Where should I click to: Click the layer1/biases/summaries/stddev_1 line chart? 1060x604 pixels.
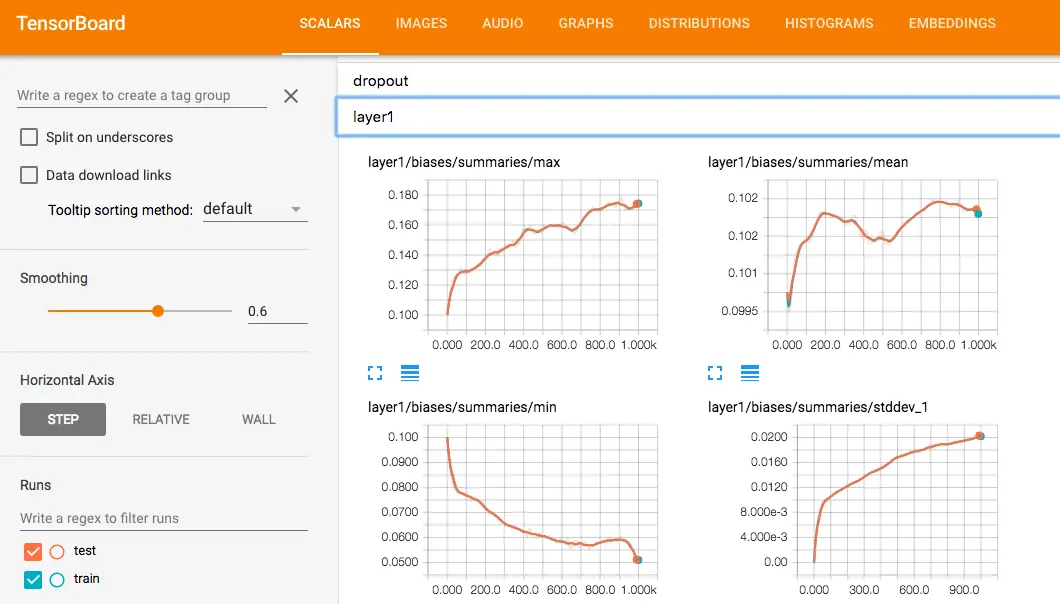coord(896,501)
